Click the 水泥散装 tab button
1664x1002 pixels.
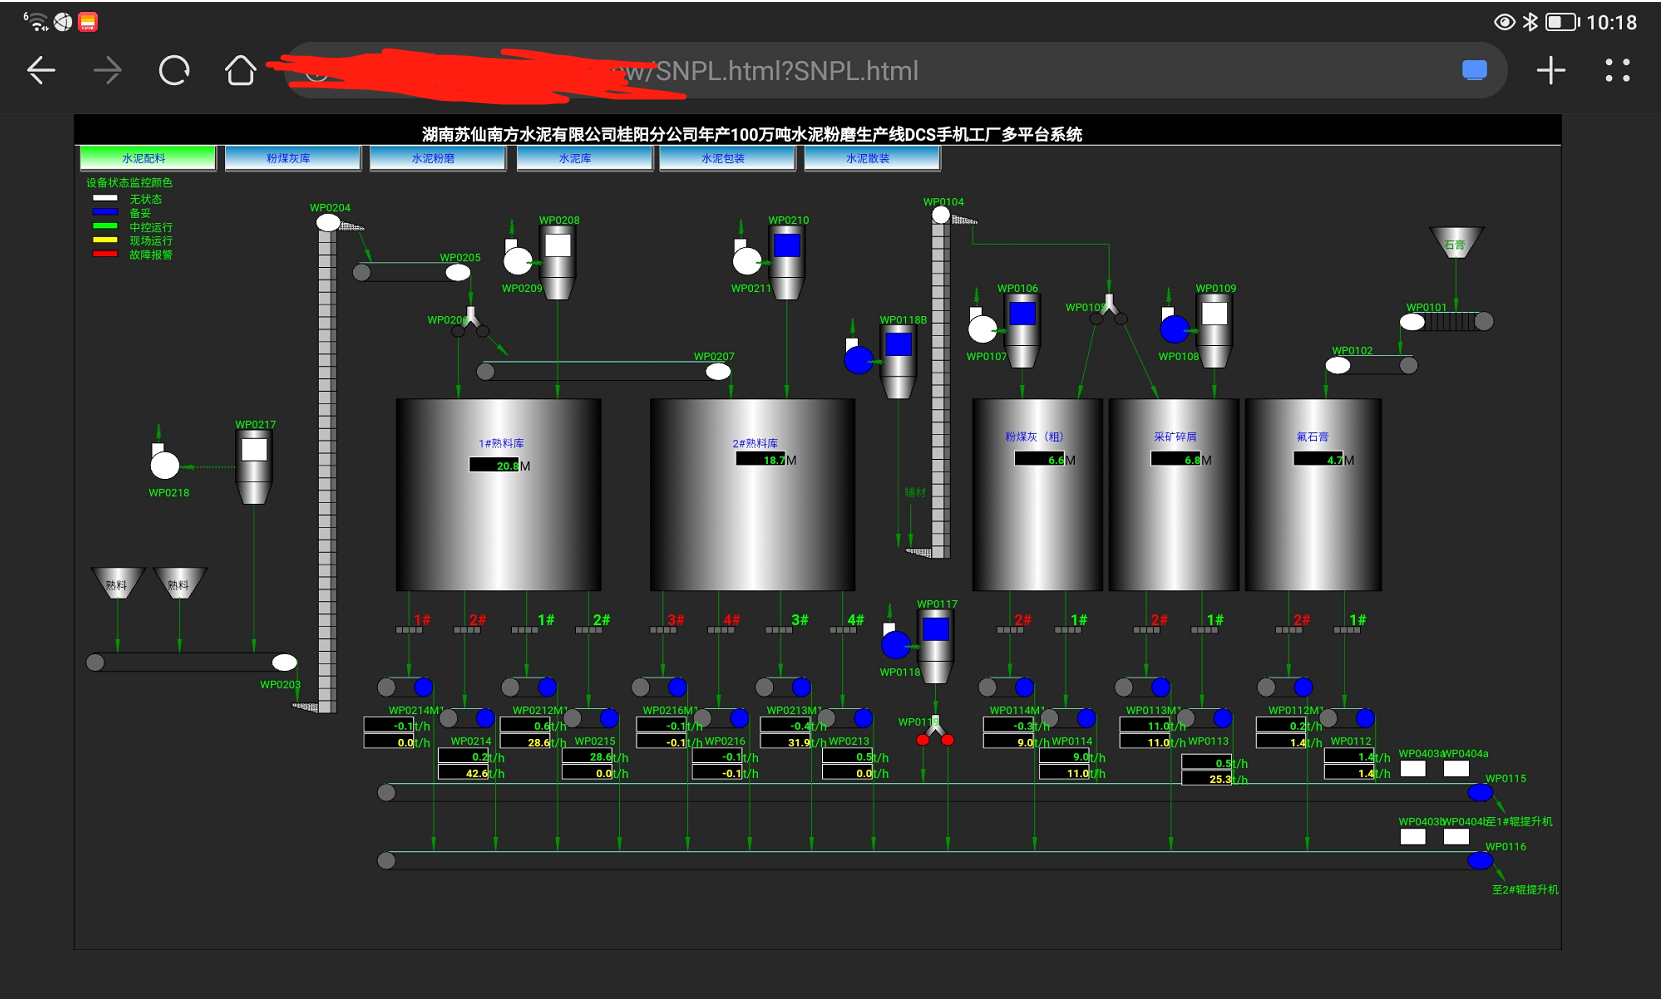coord(871,158)
